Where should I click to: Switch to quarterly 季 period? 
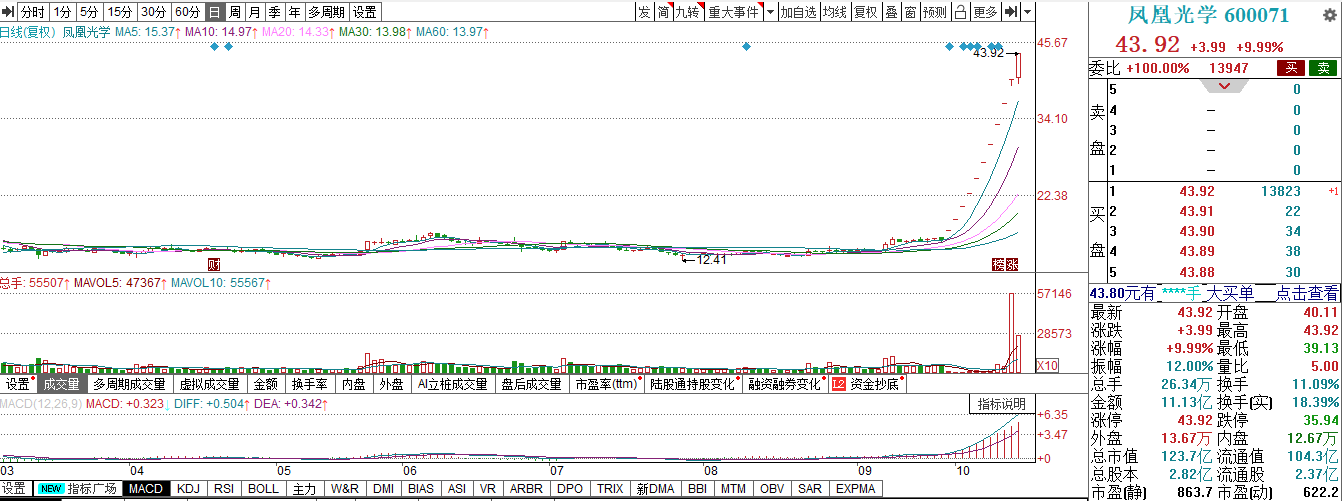(274, 12)
